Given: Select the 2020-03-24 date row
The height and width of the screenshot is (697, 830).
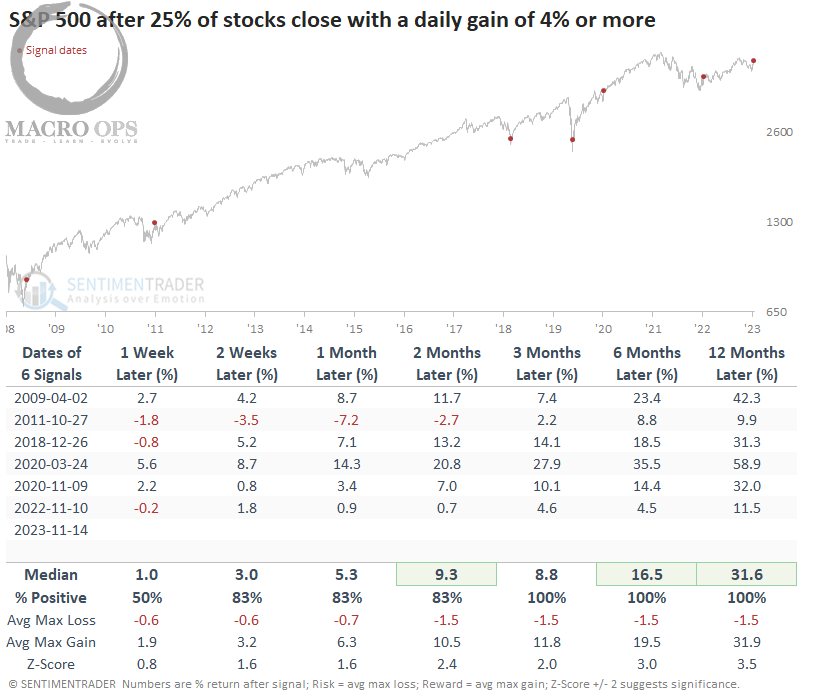Looking at the screenshot, I should (x=401, y=464).
